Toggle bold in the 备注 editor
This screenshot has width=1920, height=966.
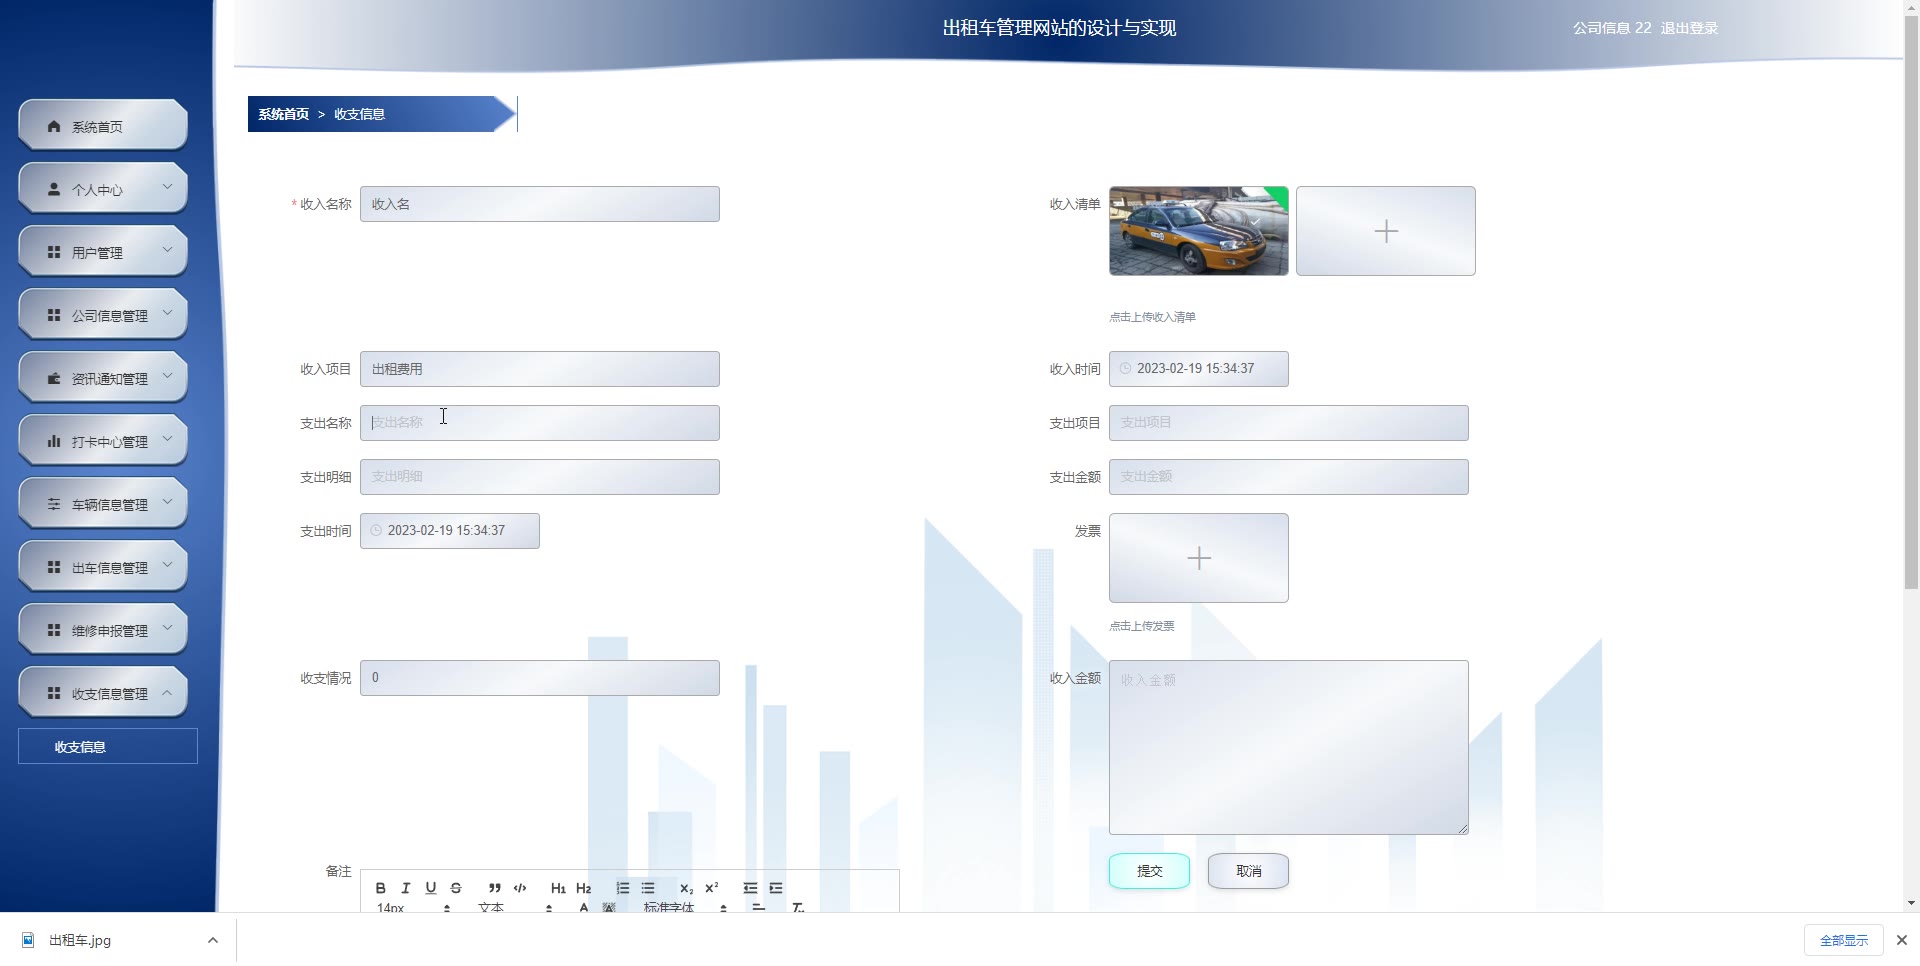click(x=380, y=888)
